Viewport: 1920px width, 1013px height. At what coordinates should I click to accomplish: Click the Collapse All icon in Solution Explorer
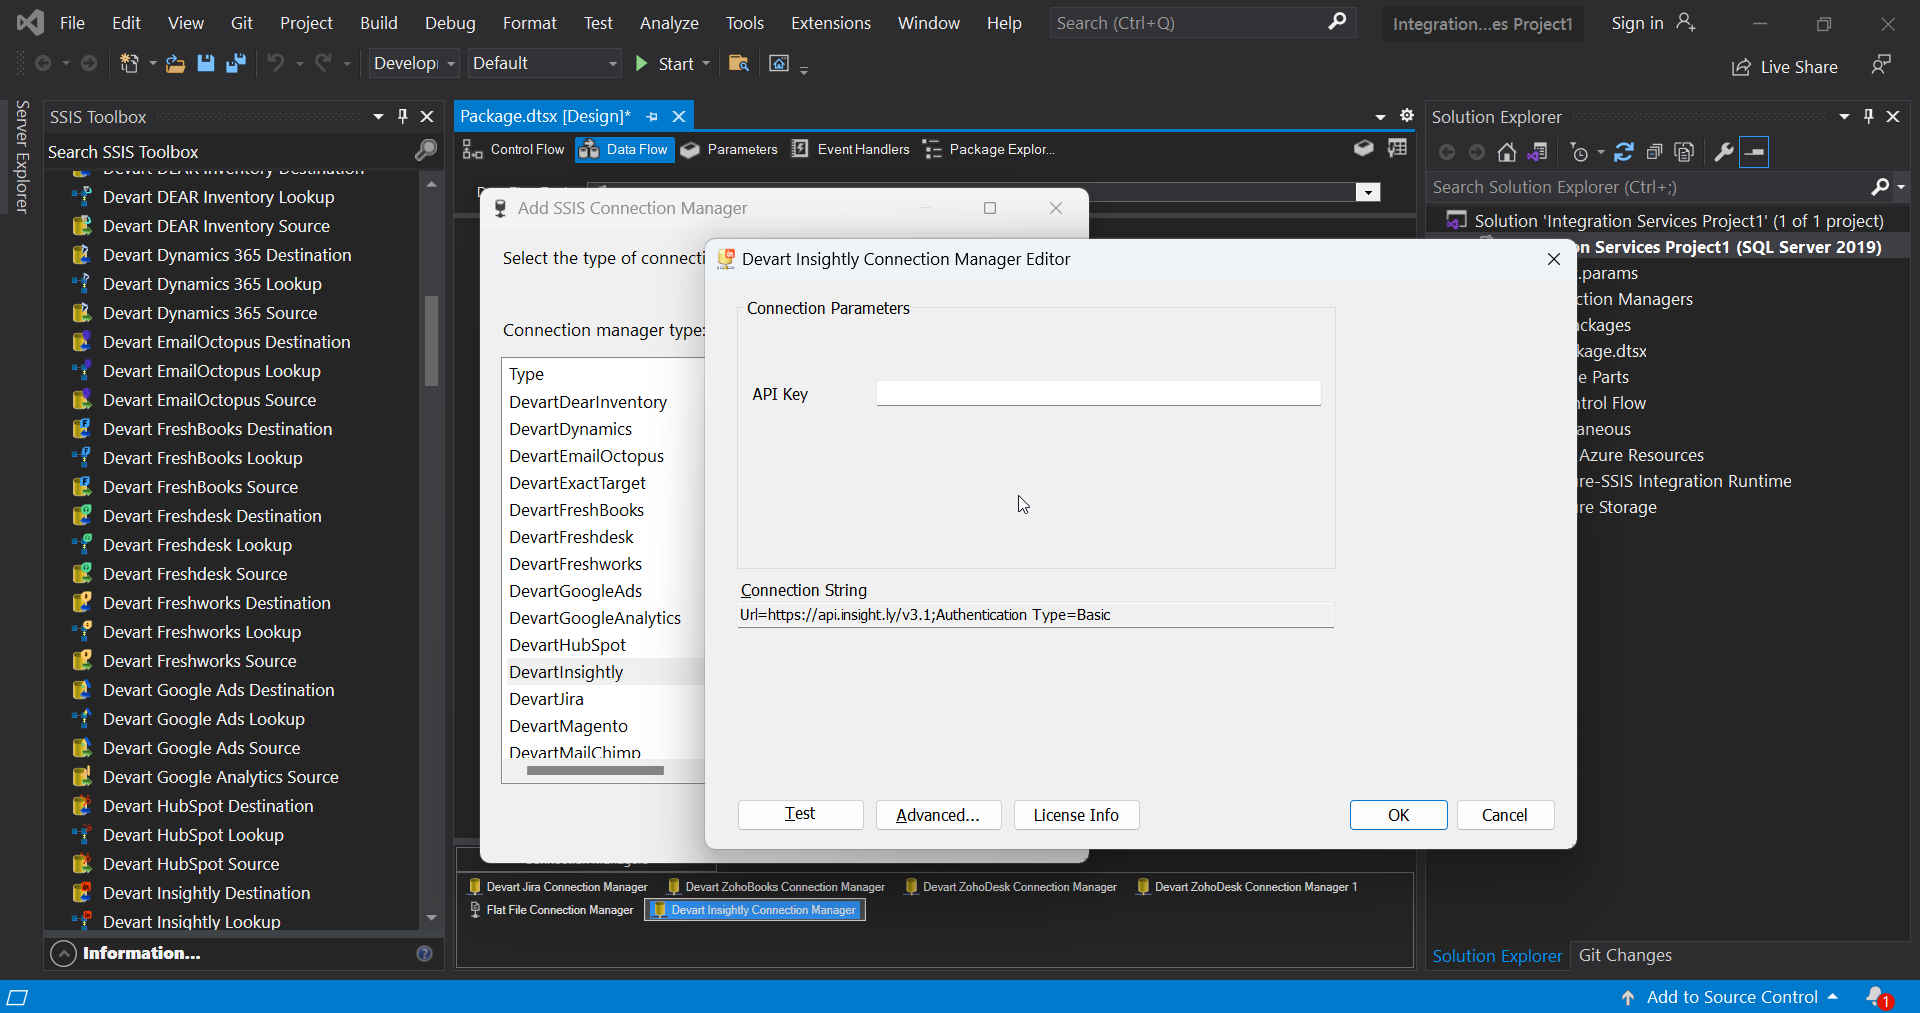point(1654,152)
